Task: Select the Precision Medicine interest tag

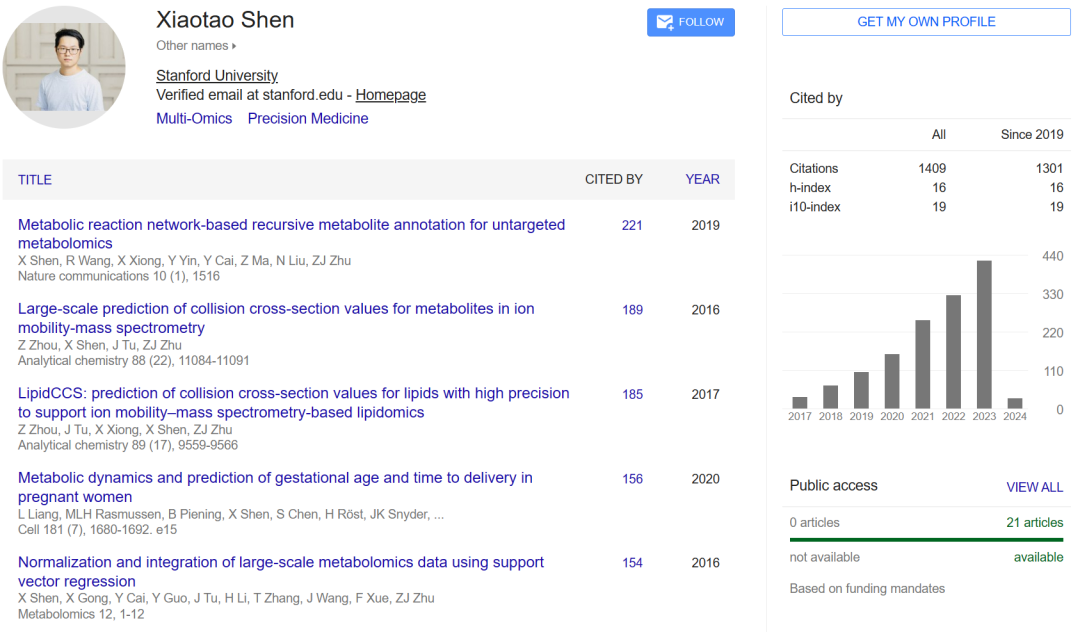Action: (x=308, y=118)
